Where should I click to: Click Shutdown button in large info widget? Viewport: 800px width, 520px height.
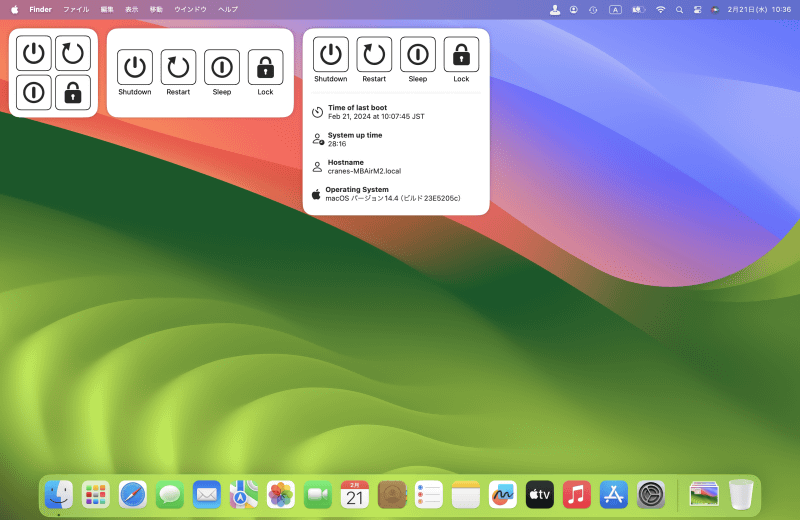331,54
